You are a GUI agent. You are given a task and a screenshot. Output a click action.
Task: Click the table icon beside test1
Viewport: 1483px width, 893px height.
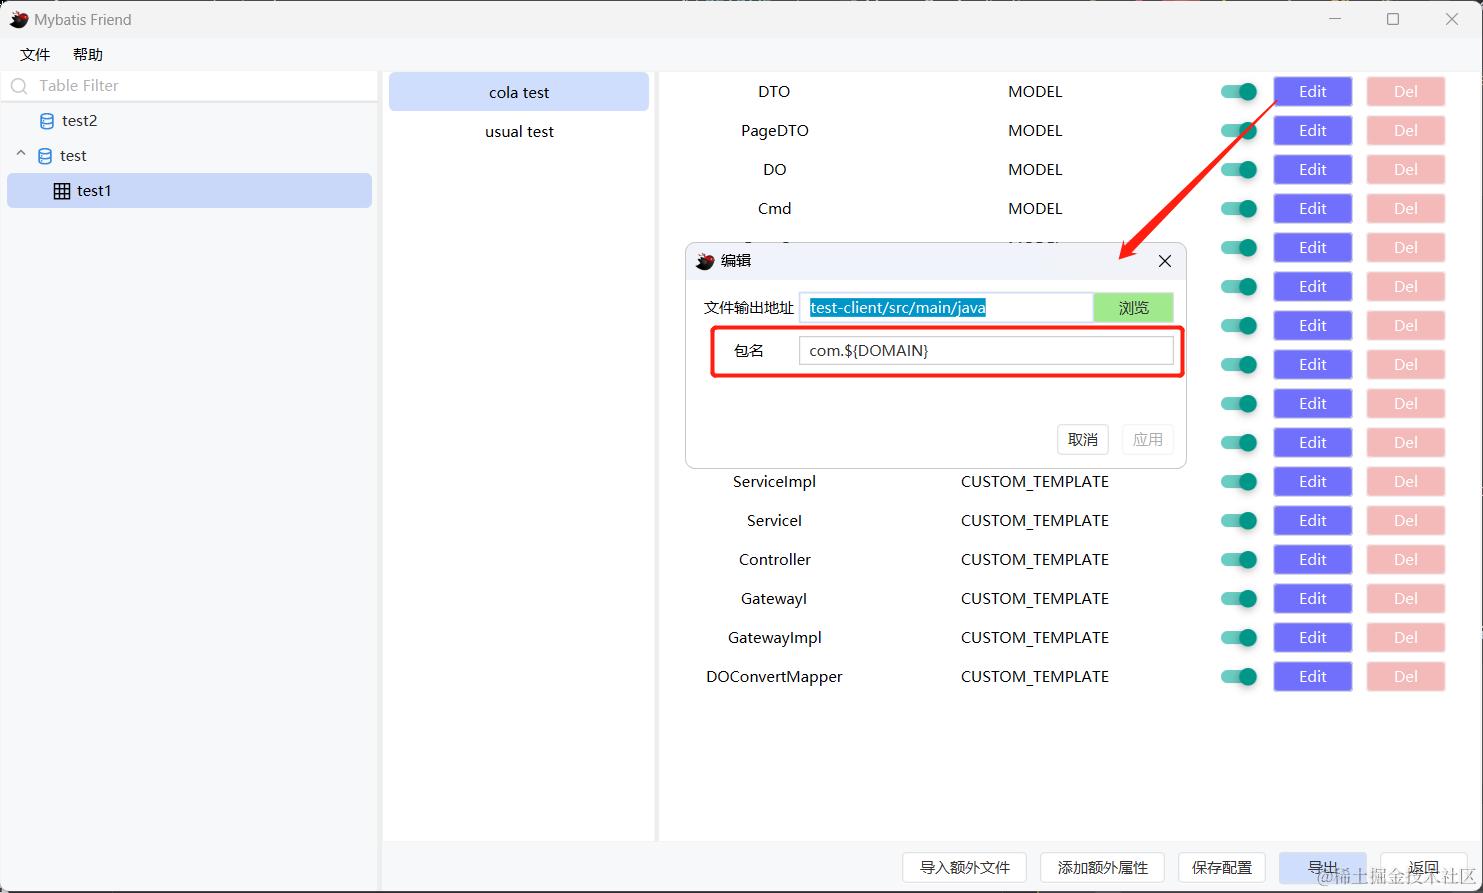tap(61, 191)
